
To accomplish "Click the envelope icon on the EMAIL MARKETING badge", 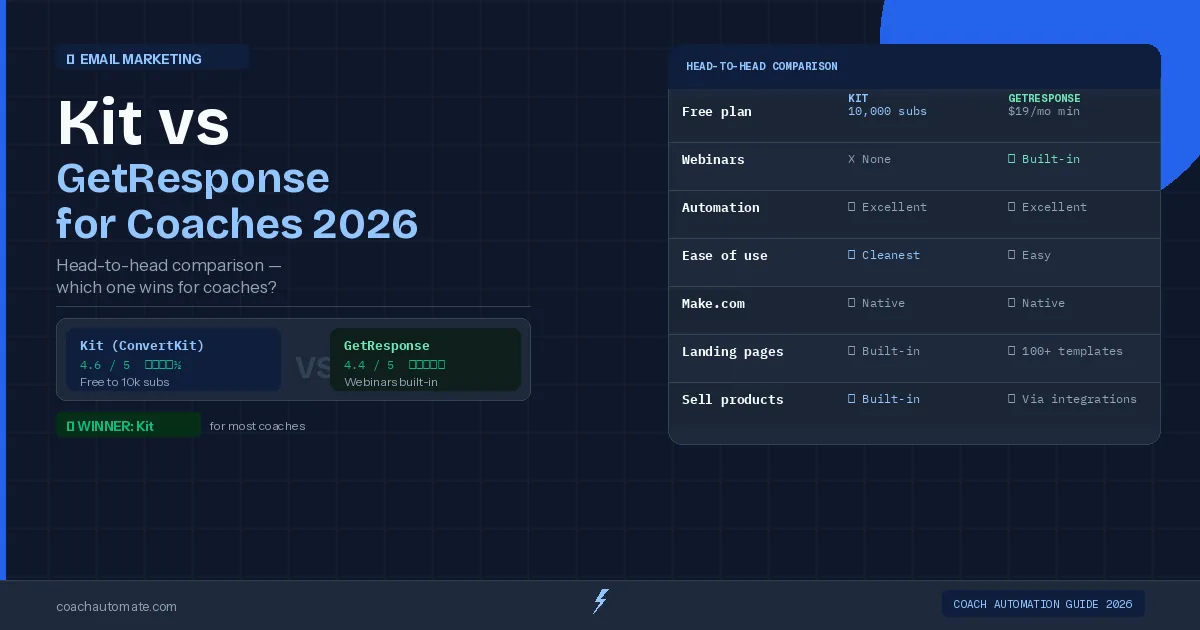I will tap(69, 58).
